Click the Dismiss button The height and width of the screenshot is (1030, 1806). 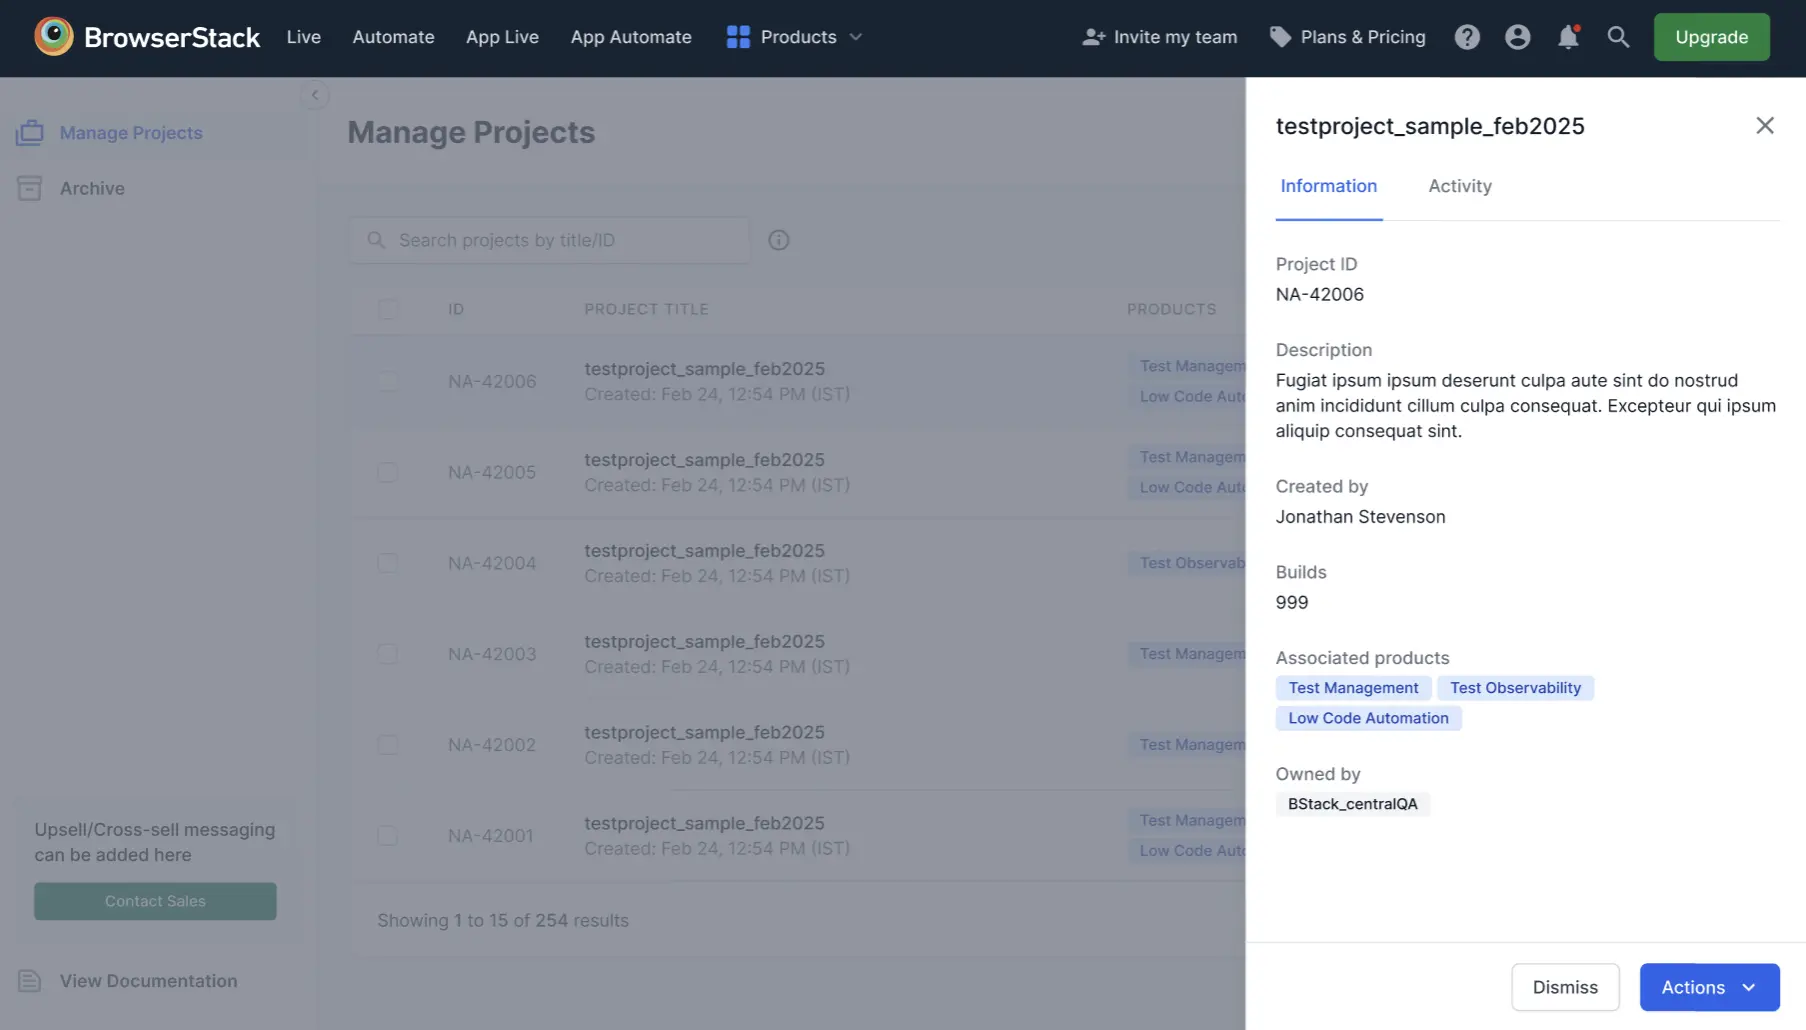pyautogui.click(x=1565, y=987)
